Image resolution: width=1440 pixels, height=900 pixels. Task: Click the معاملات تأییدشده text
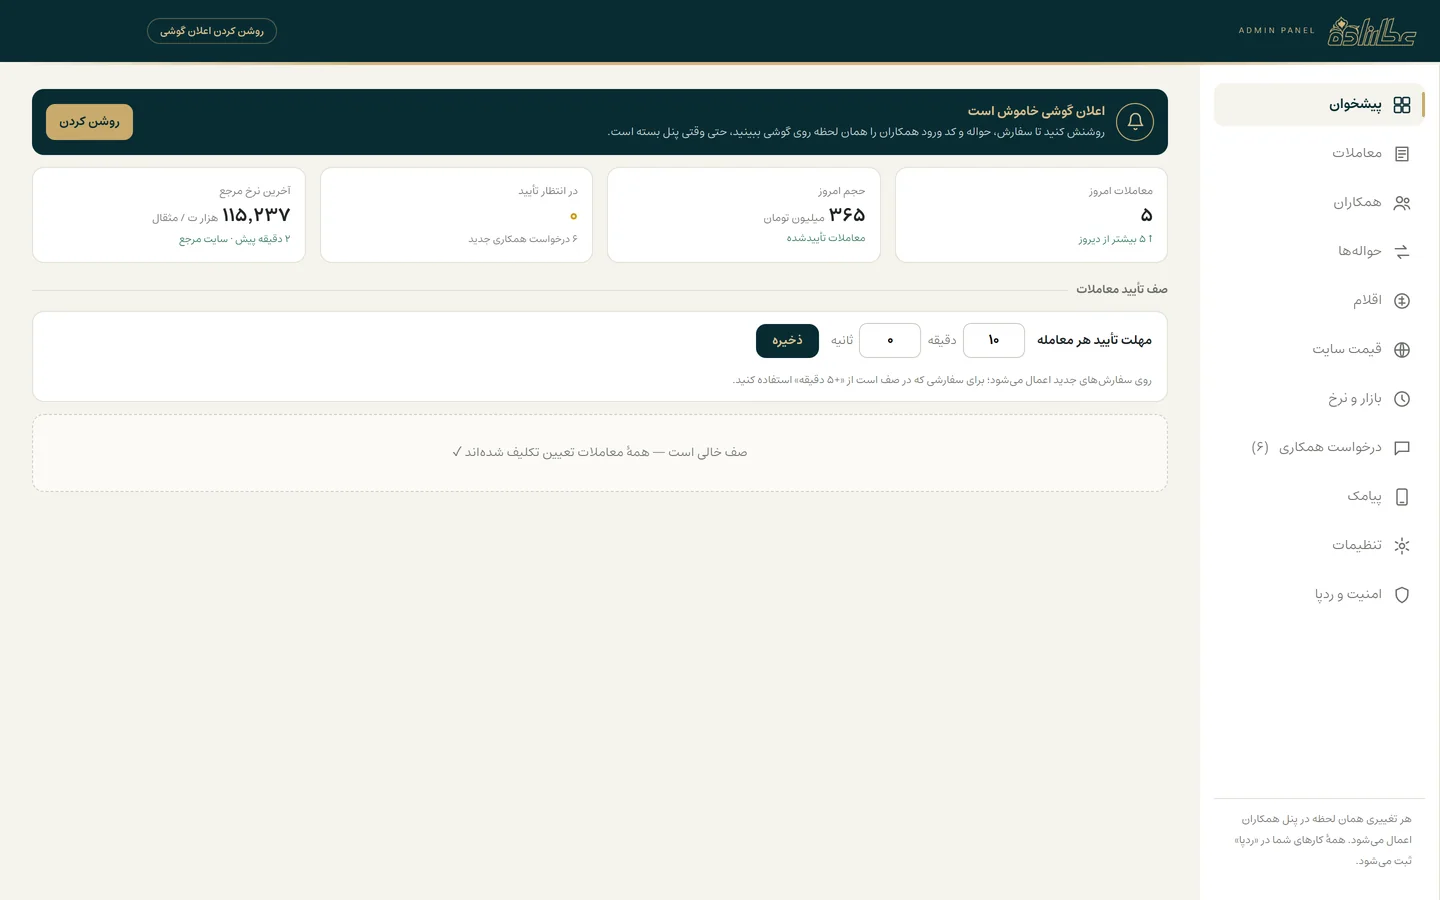(826, 238)
